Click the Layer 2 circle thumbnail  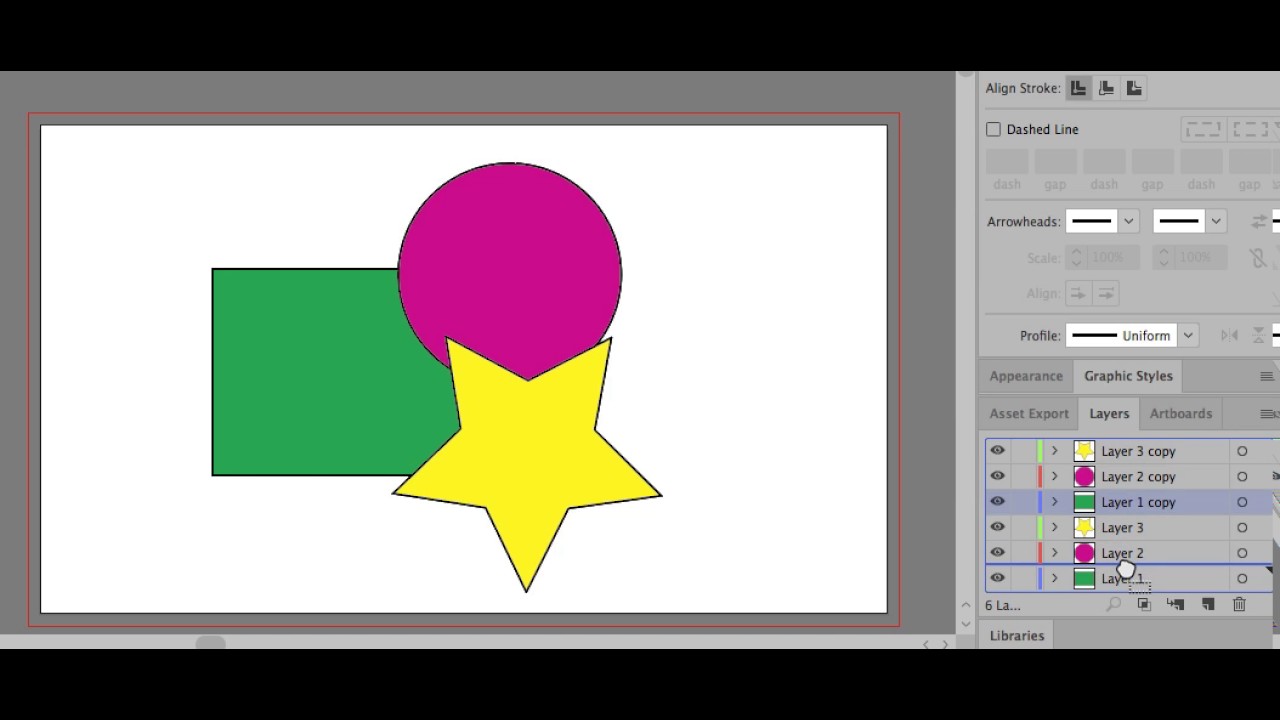point(1084,553)
